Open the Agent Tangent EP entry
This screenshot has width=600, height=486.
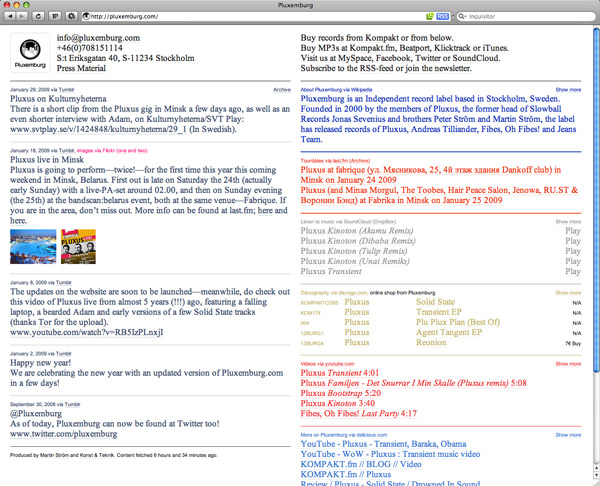[x=449, y=332]
